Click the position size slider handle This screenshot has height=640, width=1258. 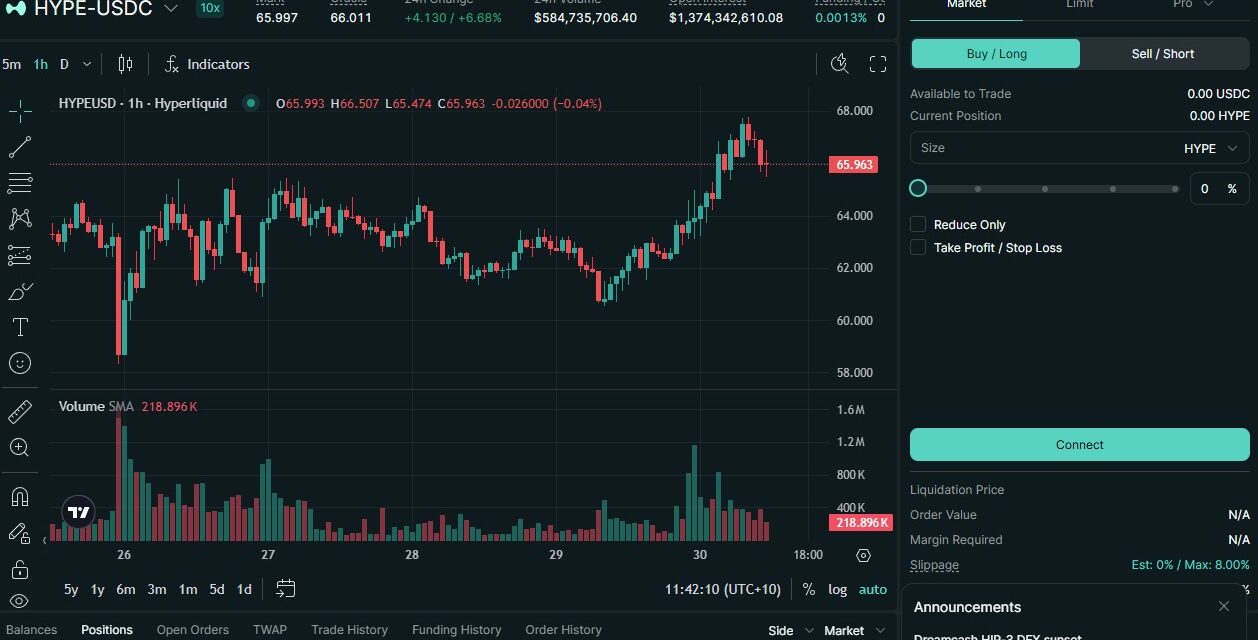coord(918,188)
